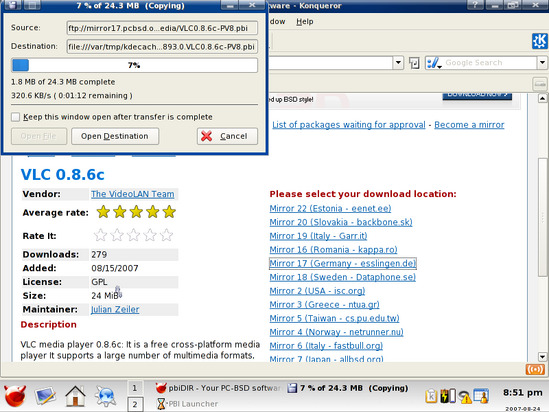The image size is (549, 412).
Task: Launch the Konqueror globe icon in the panel
Action: pyautogui.click(x=105, y=396)
